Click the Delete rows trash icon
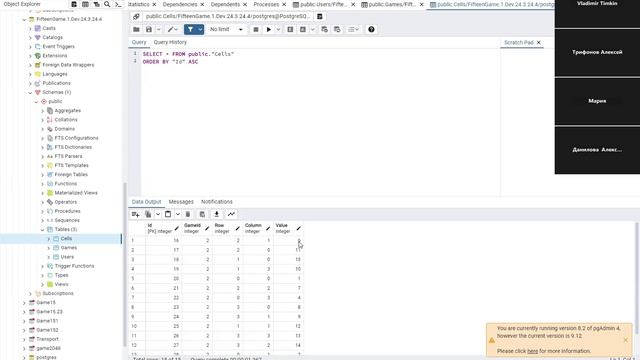The height and width of the screenshot is (360, 640). (188, 214)
